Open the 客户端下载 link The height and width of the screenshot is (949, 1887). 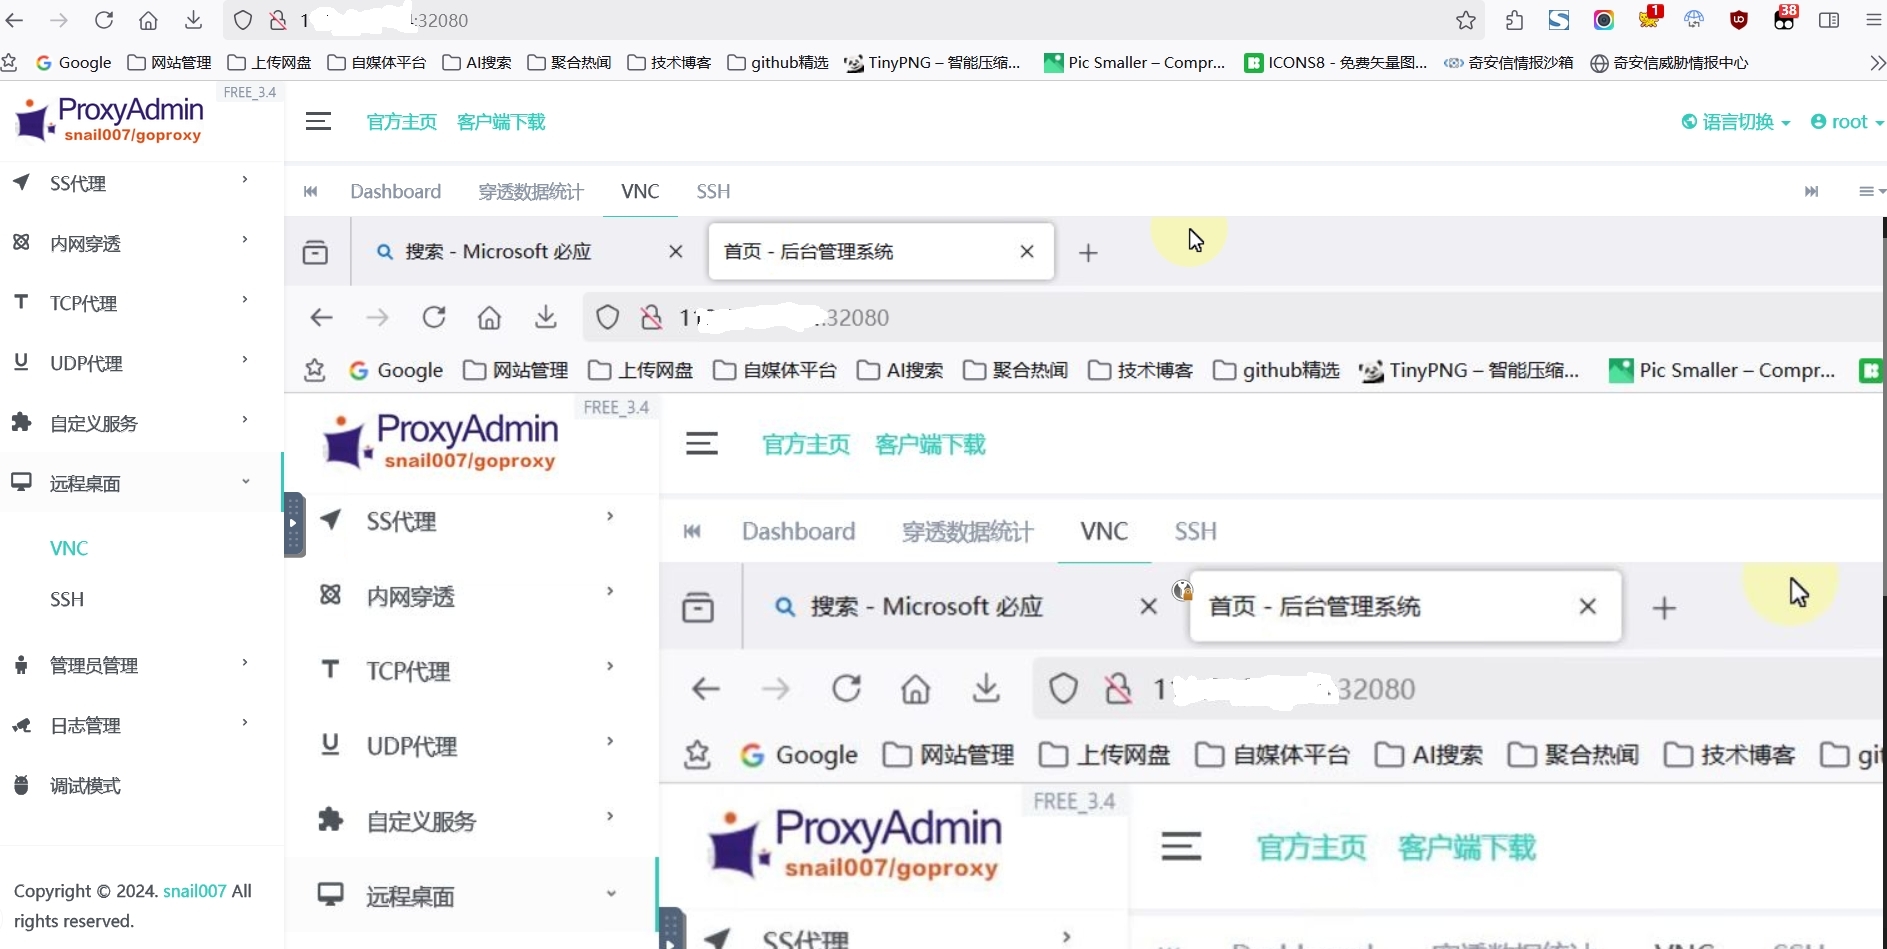pos(501,121)
